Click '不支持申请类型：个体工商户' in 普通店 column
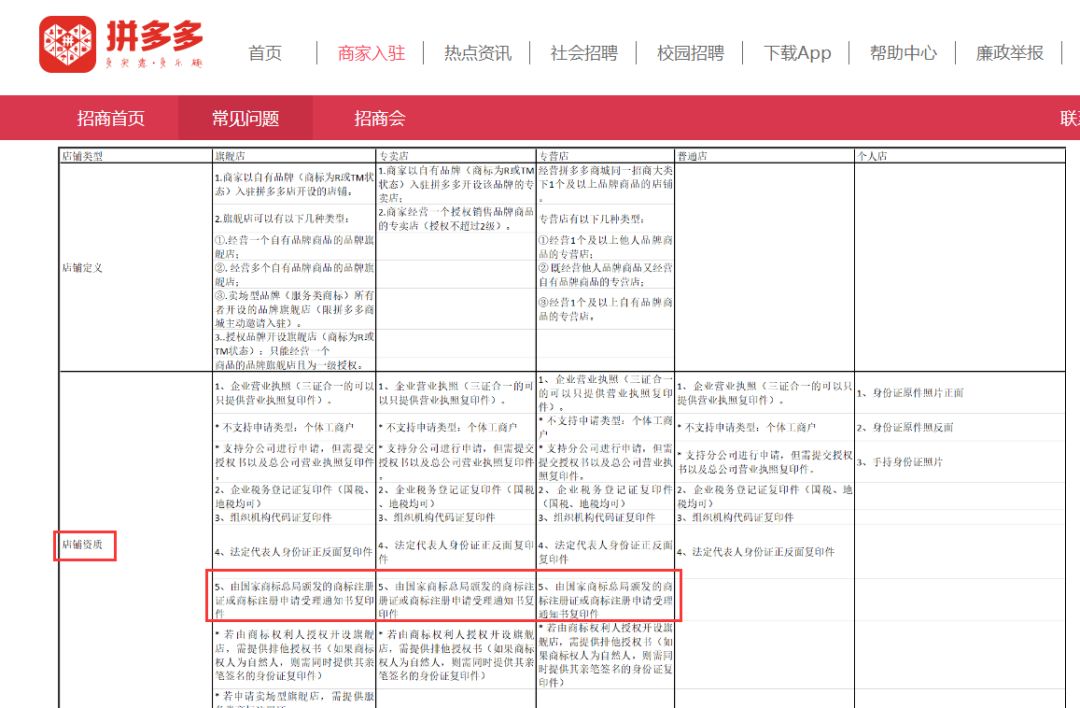This screenshot has width=1080, height=708. (x=747, y=427)
